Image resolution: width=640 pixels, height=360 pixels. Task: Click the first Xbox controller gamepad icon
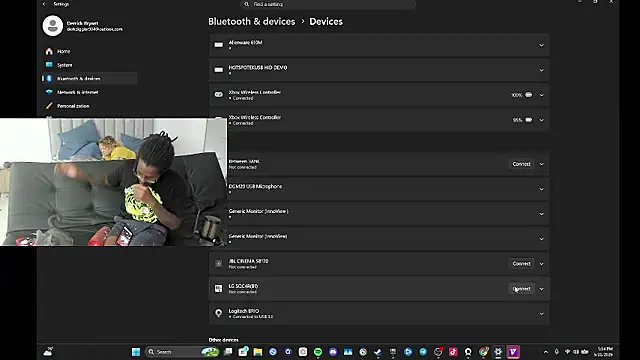click(219, 95)
